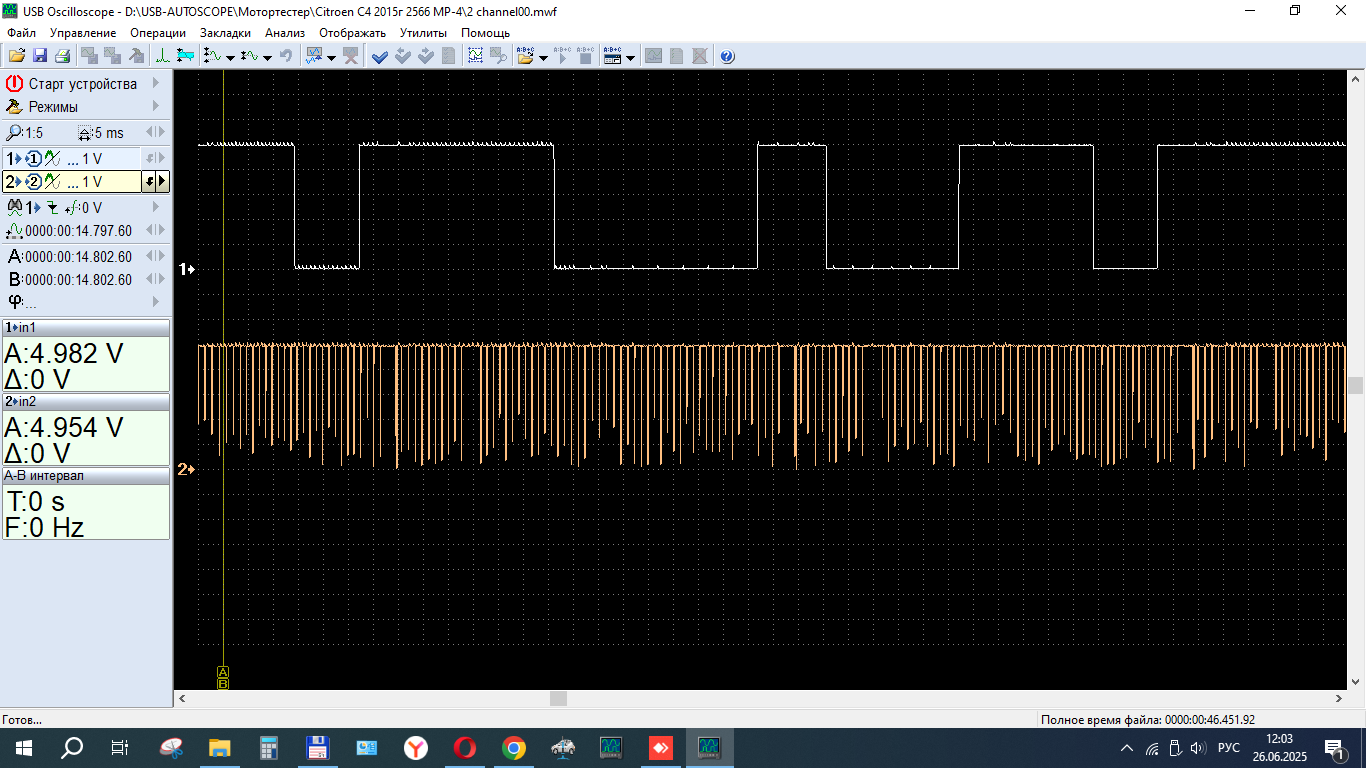Click the dotted selection waveform icon
1366x768 pixels.
tap(476, 56)
